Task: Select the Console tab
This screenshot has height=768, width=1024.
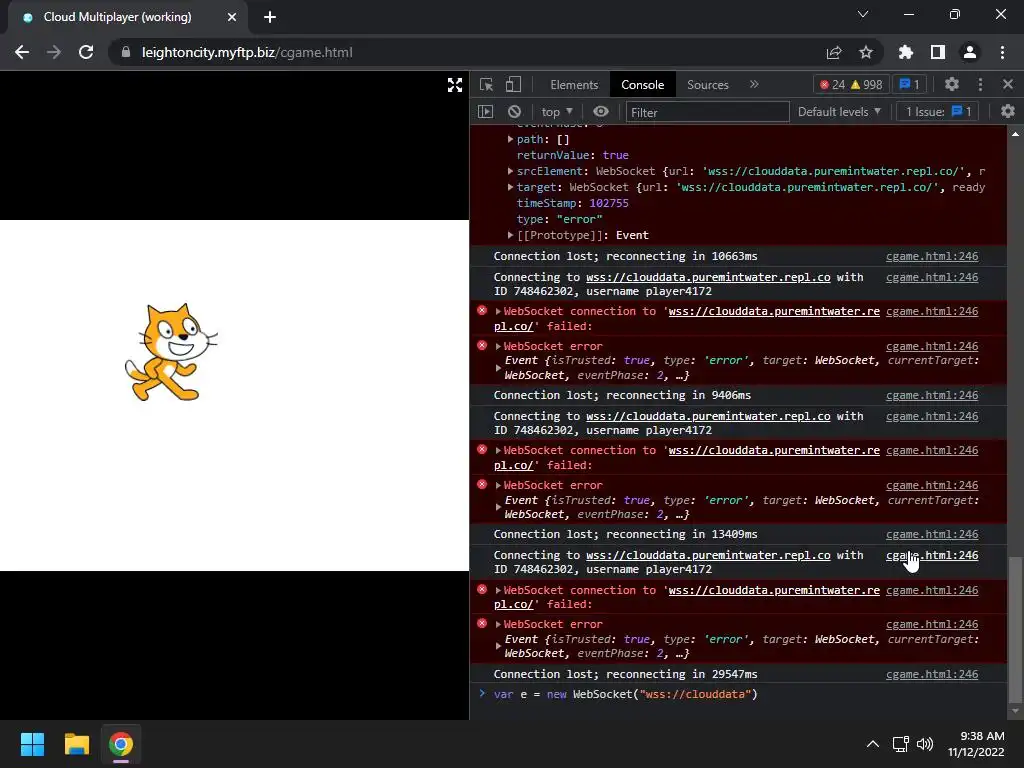Action: pos(643,85)
